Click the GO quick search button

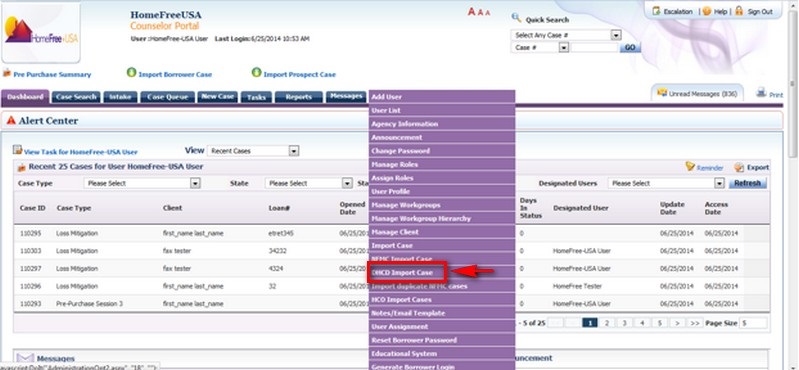click(630, 47)
